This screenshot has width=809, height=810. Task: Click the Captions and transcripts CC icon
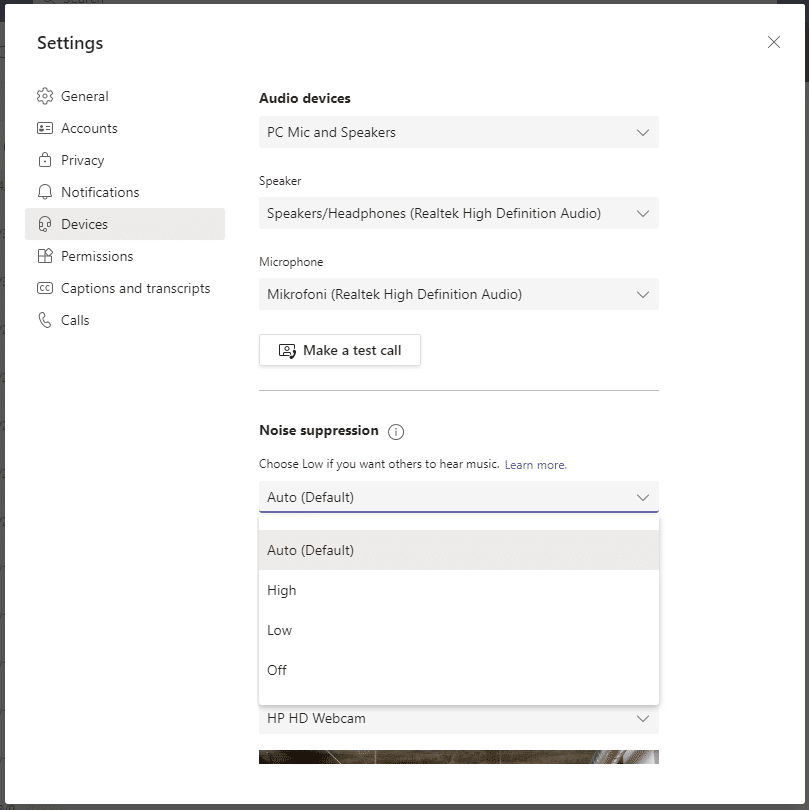tap(44, 288)
